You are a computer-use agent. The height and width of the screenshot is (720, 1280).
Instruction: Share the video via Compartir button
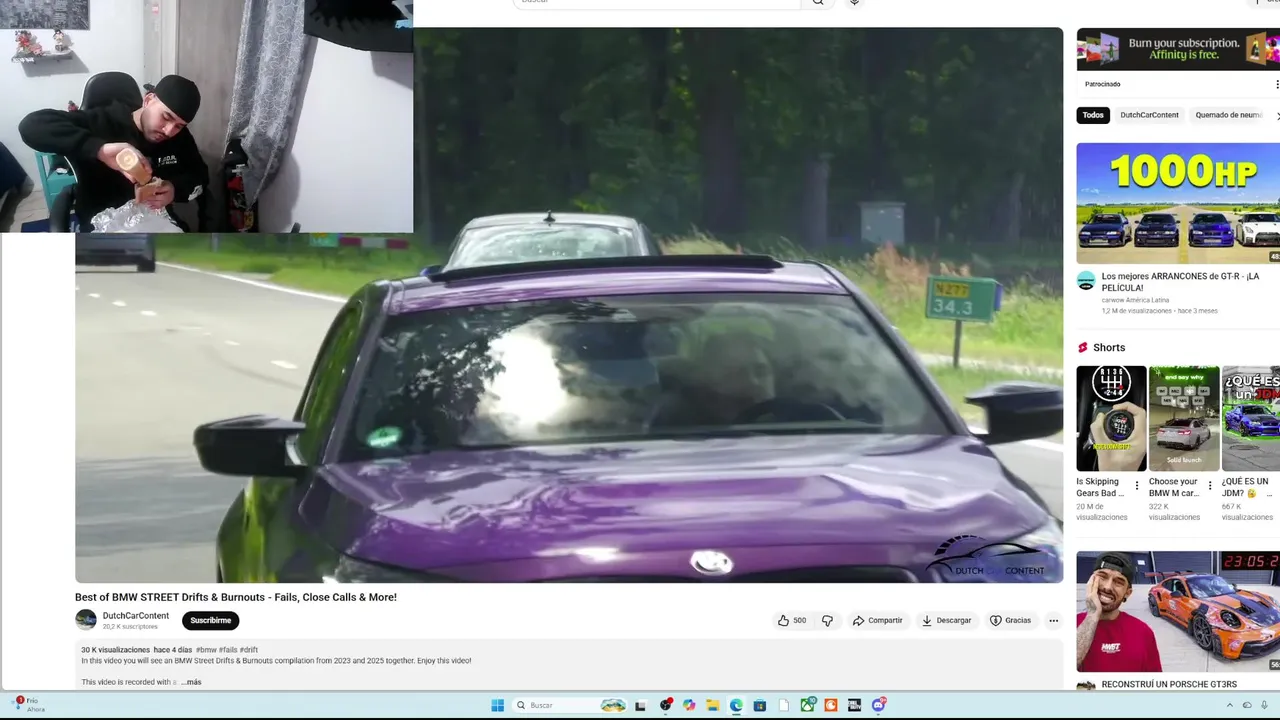coord(877,620)
